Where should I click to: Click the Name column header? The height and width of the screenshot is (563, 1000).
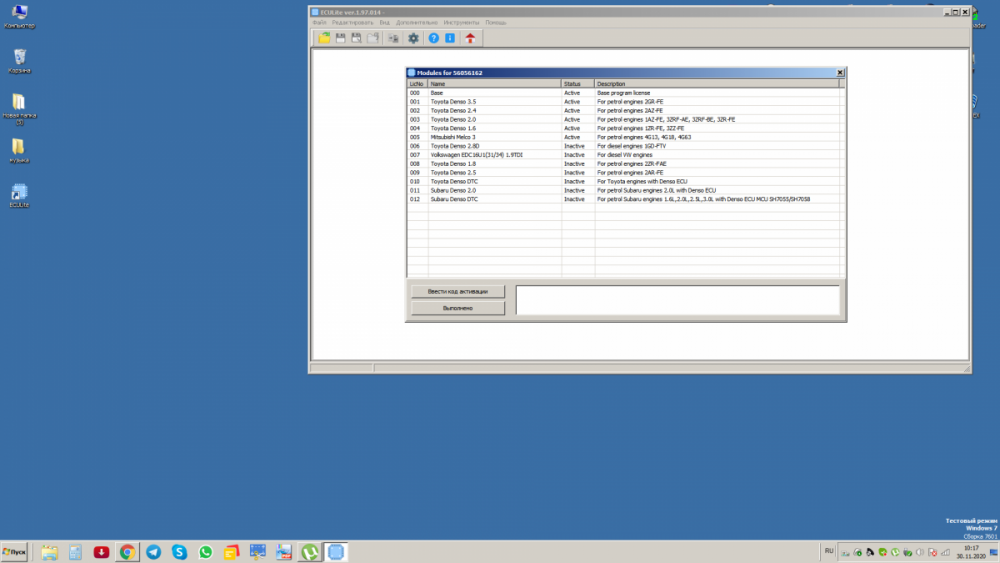pos(494,84)
